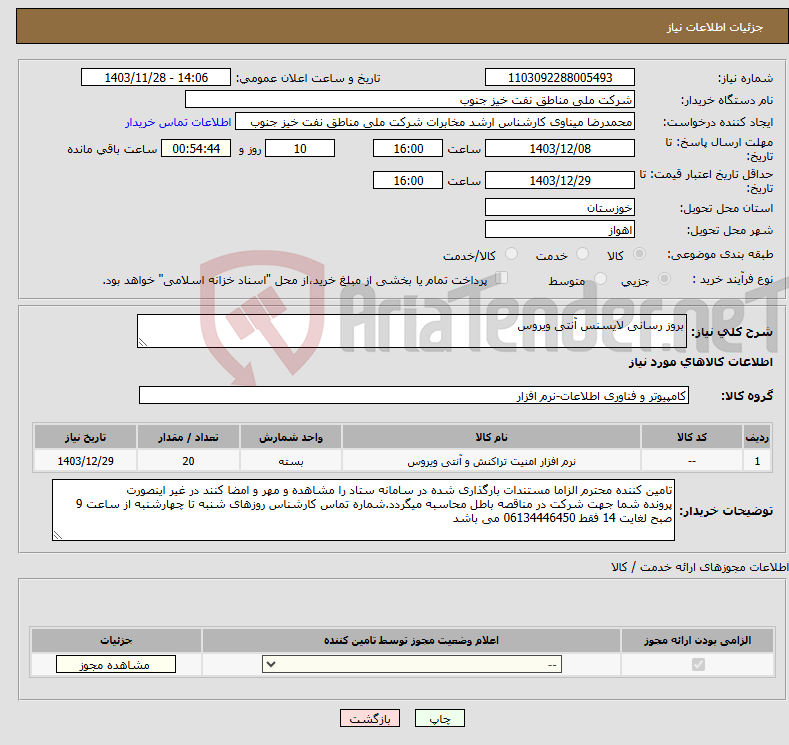Click the announcement date field 1403/11/28 - 14:06
The image size is (789, 745).
[156, 77]
